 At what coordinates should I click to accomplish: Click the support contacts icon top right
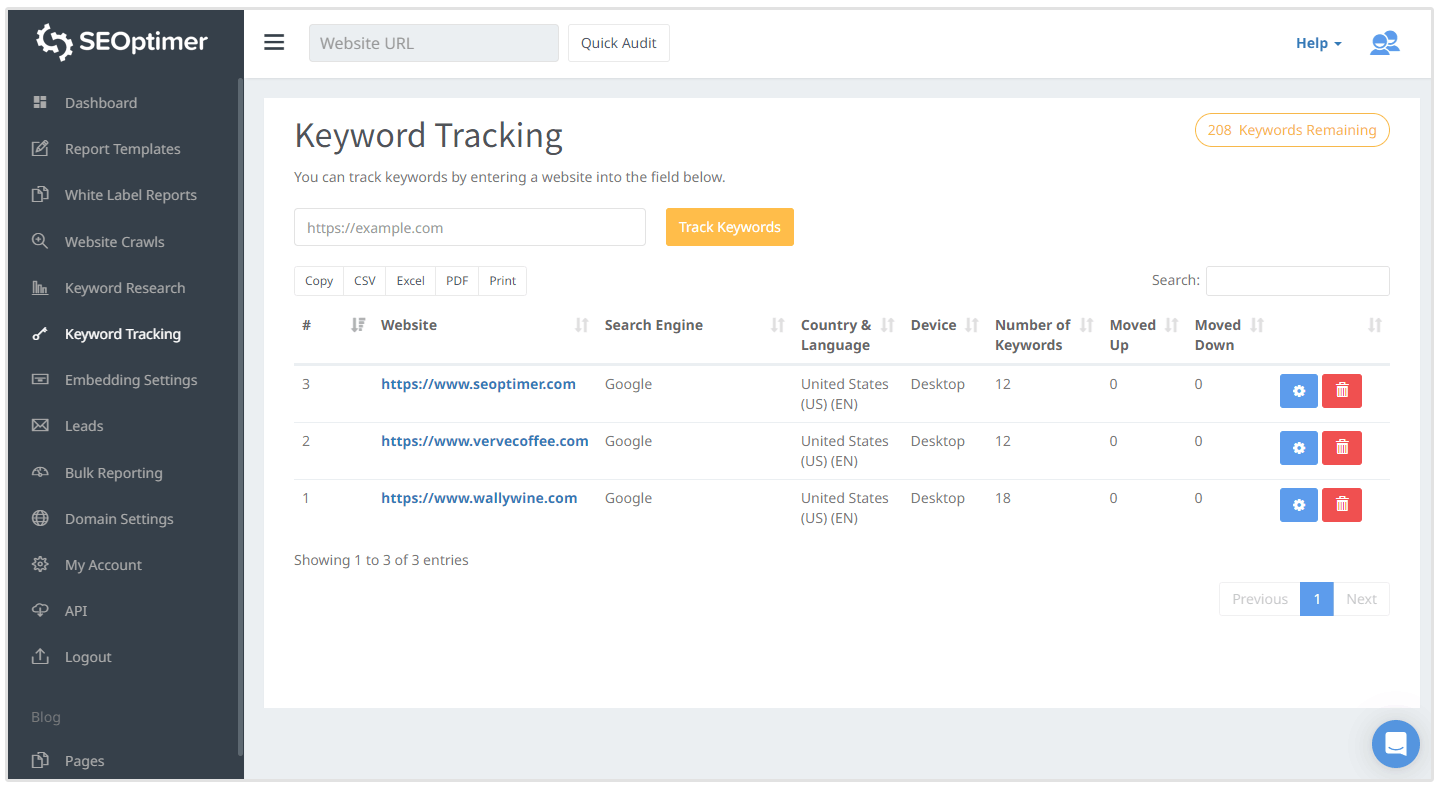click(1384, 43)
